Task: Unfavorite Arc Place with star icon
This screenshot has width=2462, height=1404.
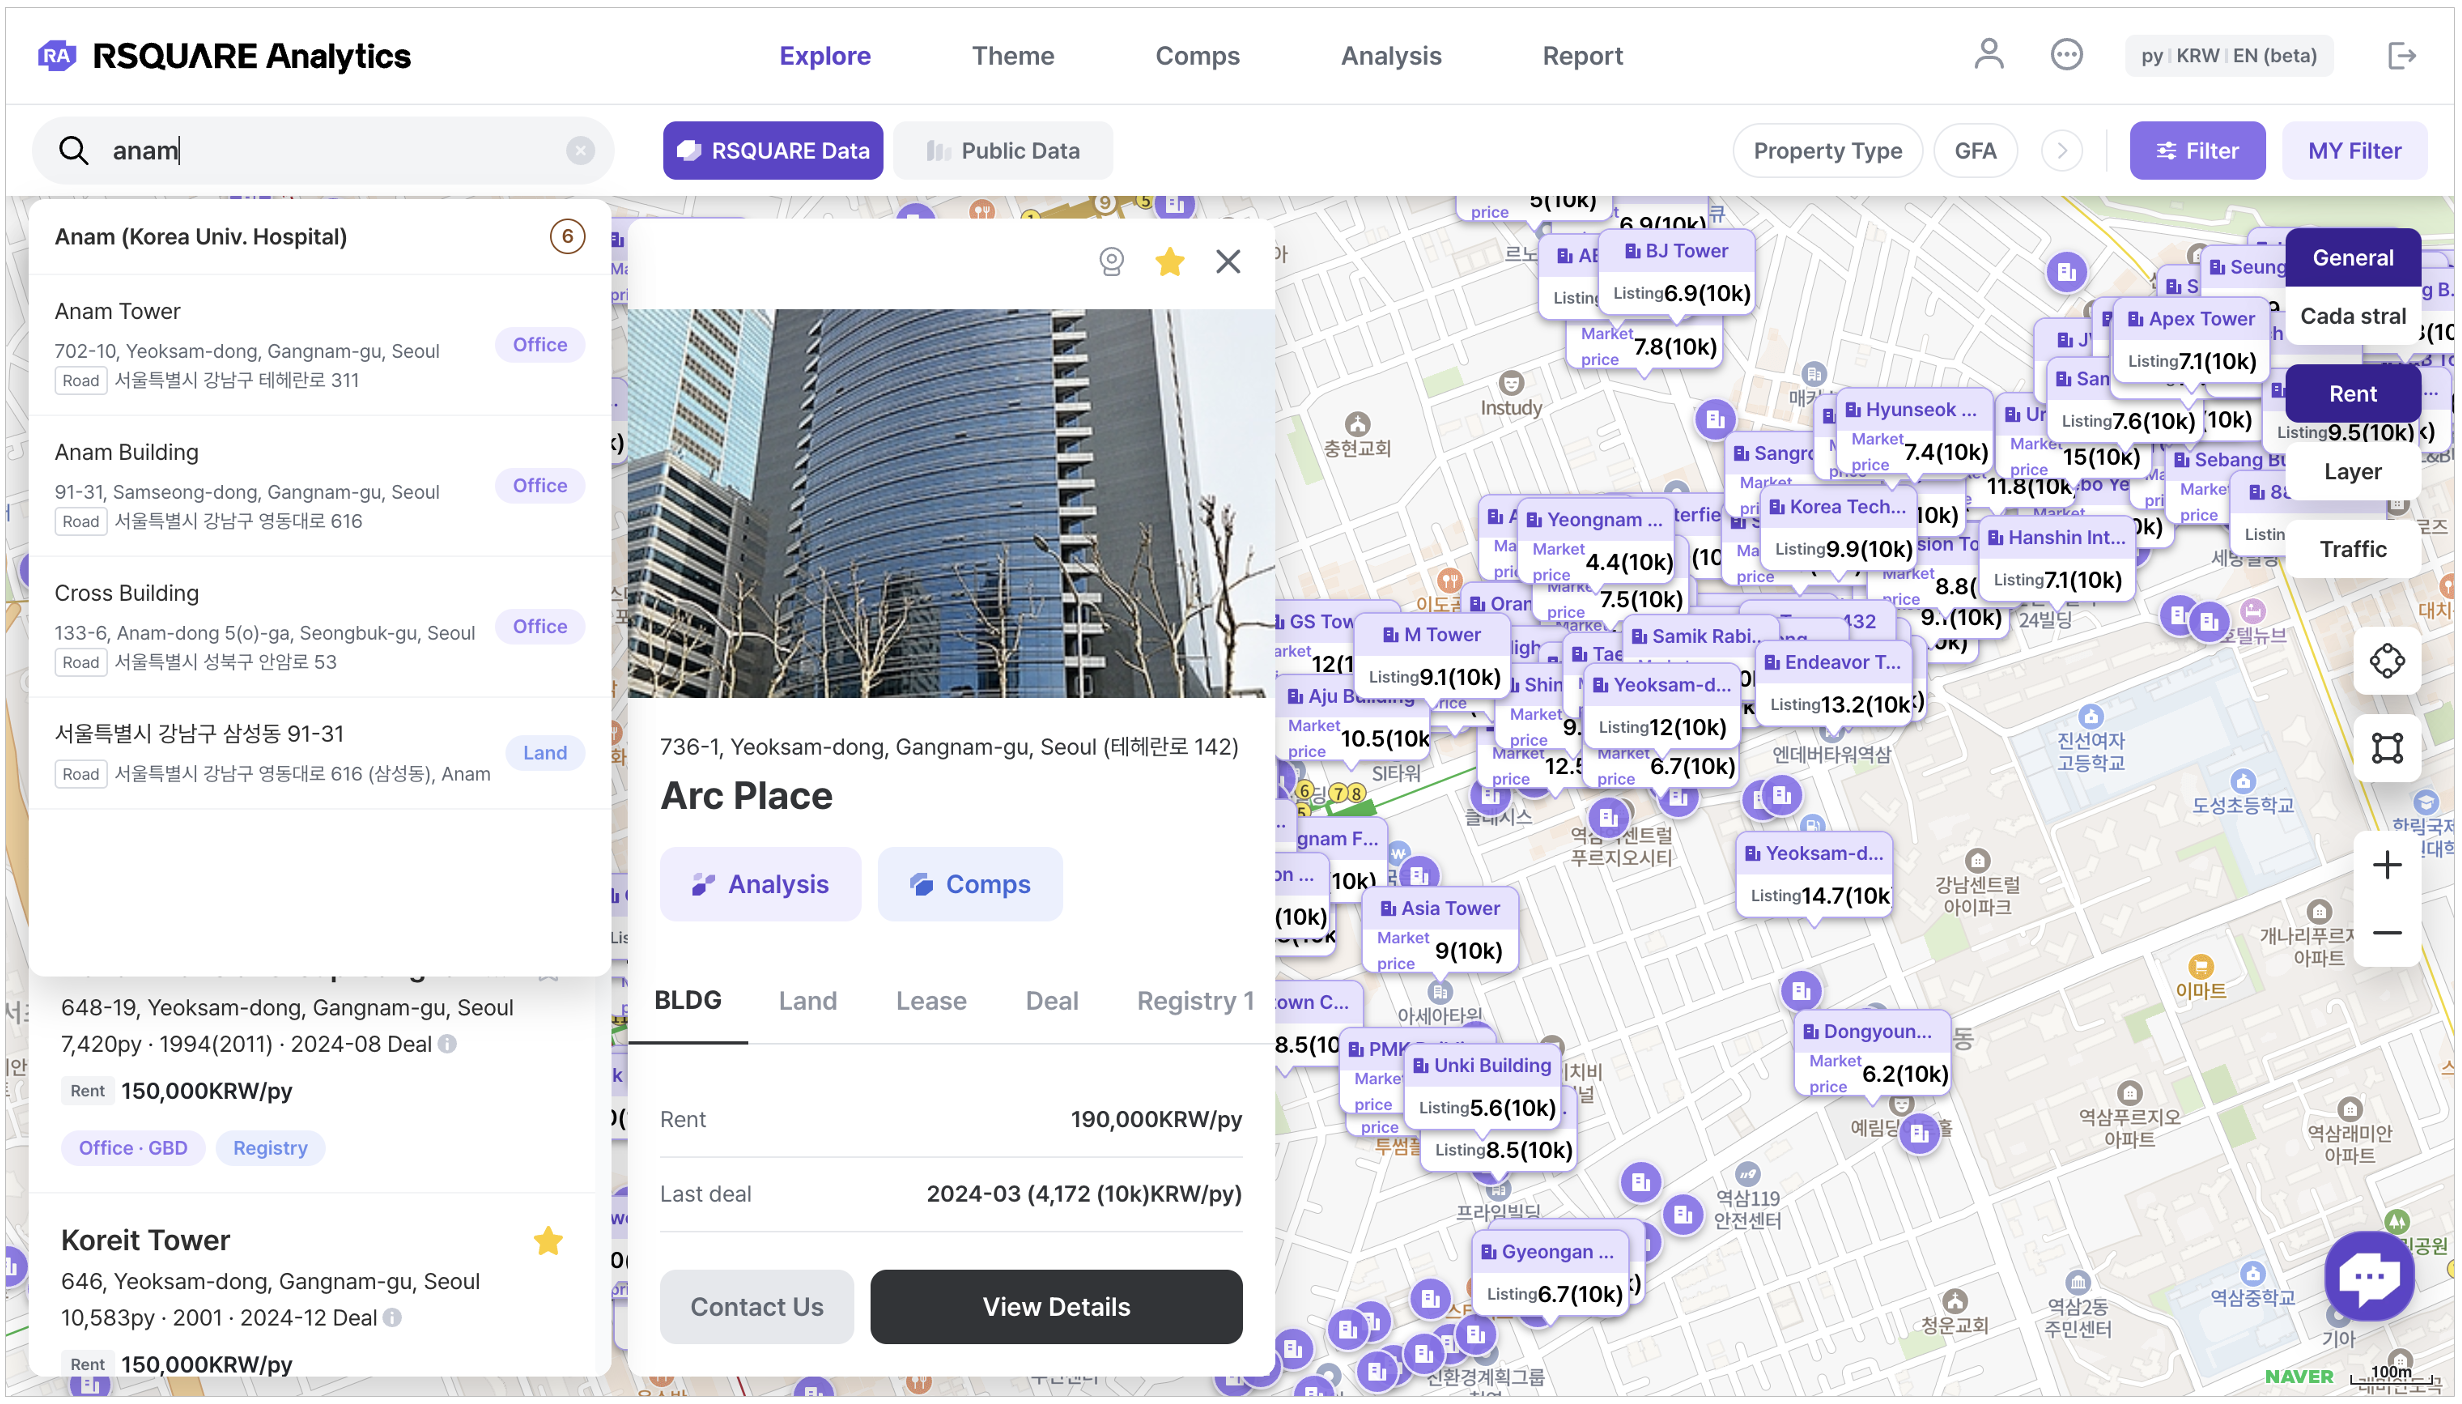Action: tap(1169, 262)
